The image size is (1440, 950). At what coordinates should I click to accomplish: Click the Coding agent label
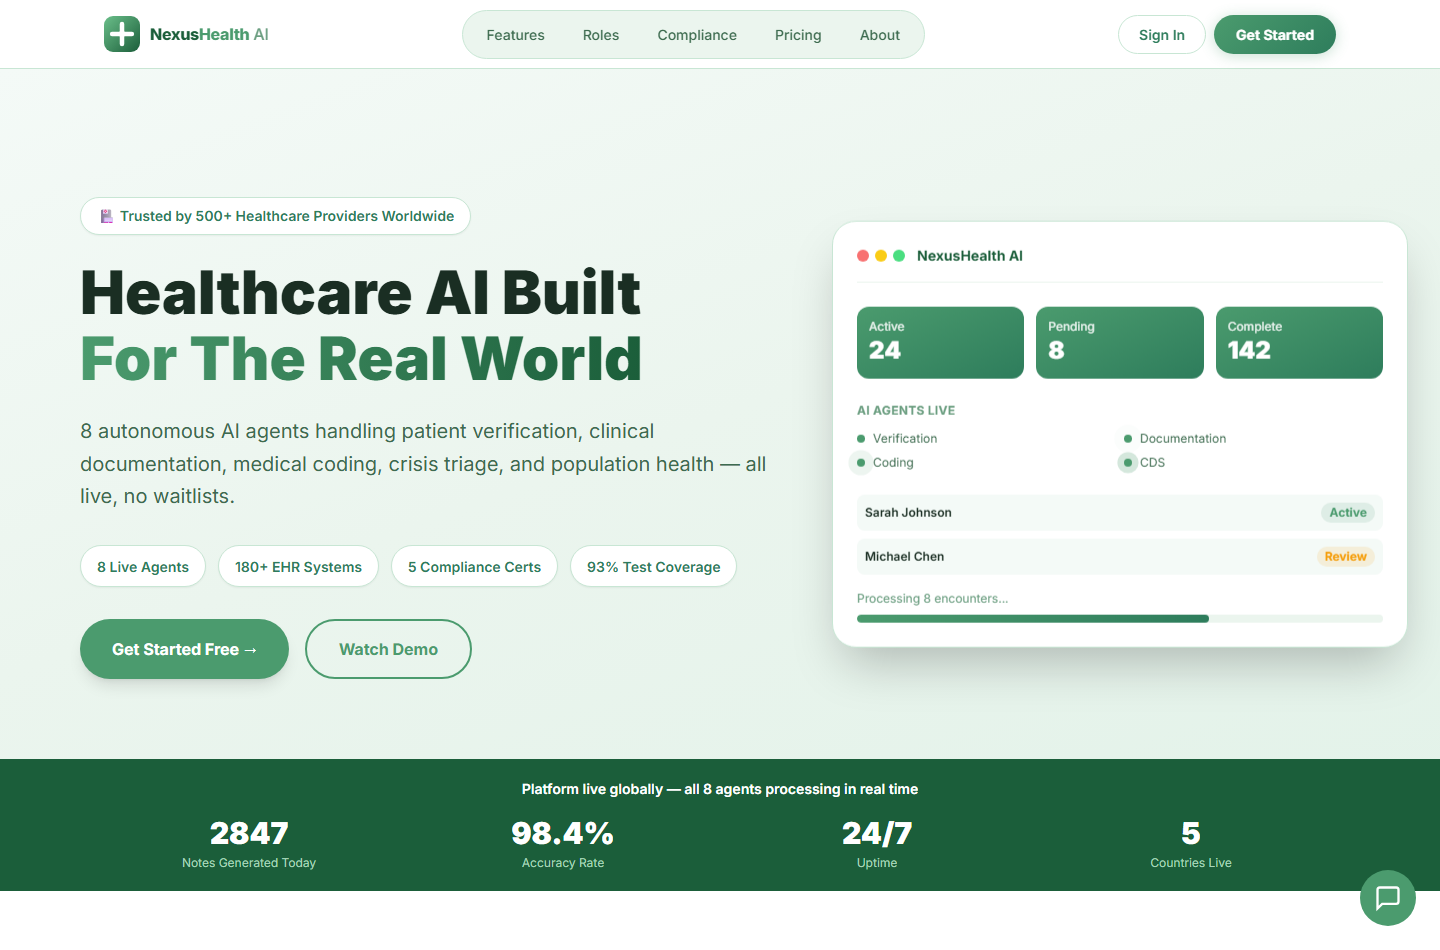(x=893, y=463)
